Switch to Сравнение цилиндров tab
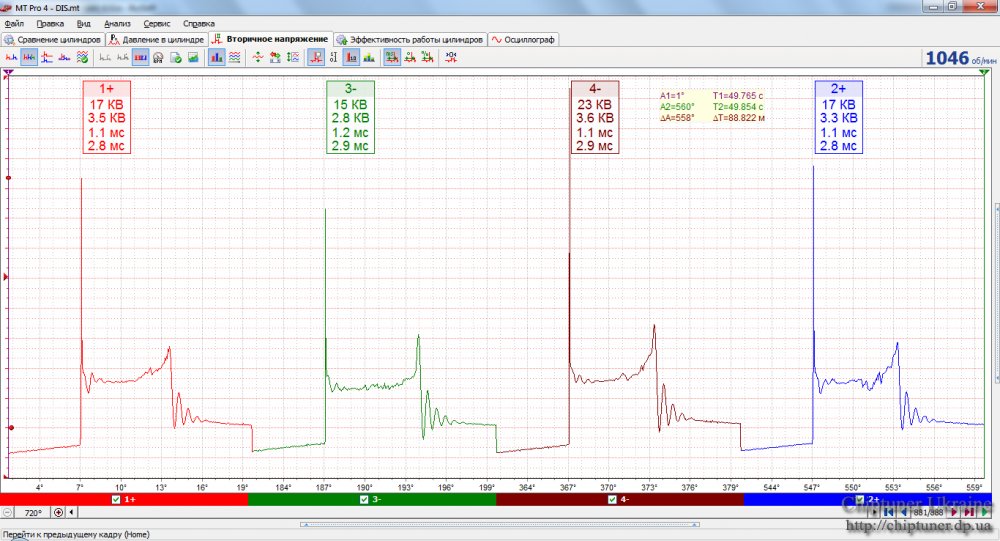 (x=52, y=40)
